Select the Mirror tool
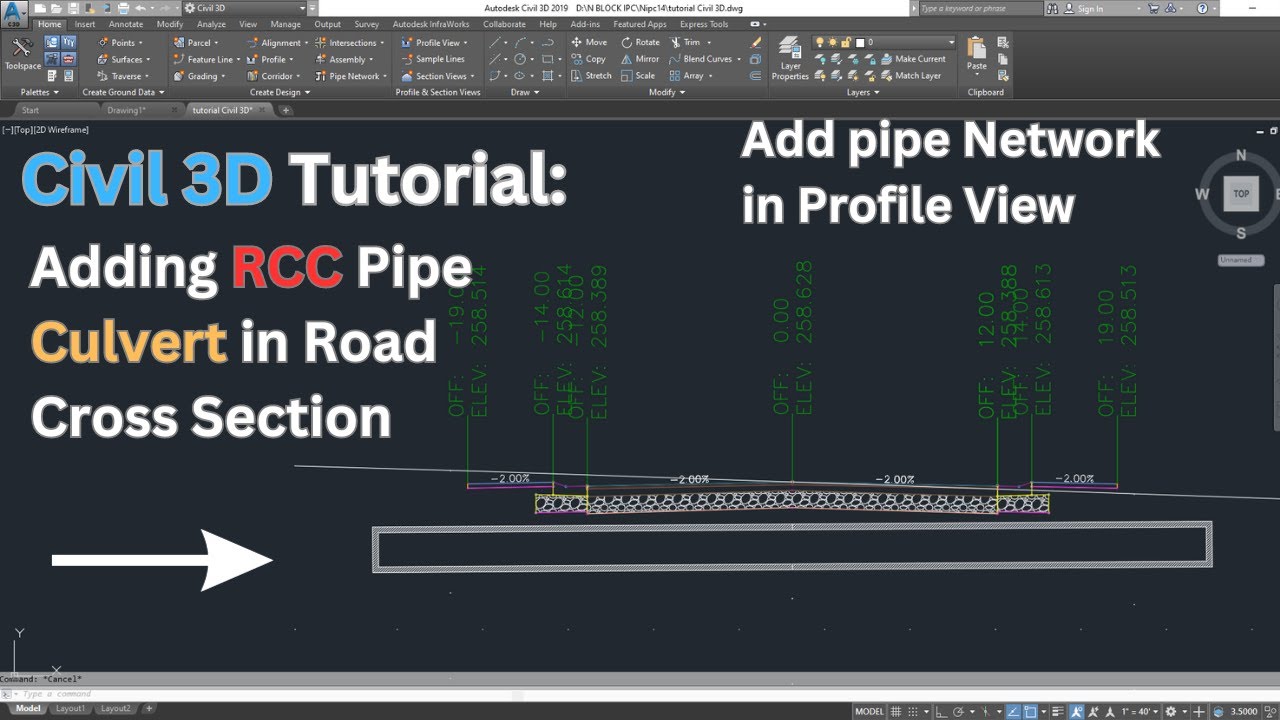Image resolution: width=1280 pixels, height=720 pixels. point(640,59)
